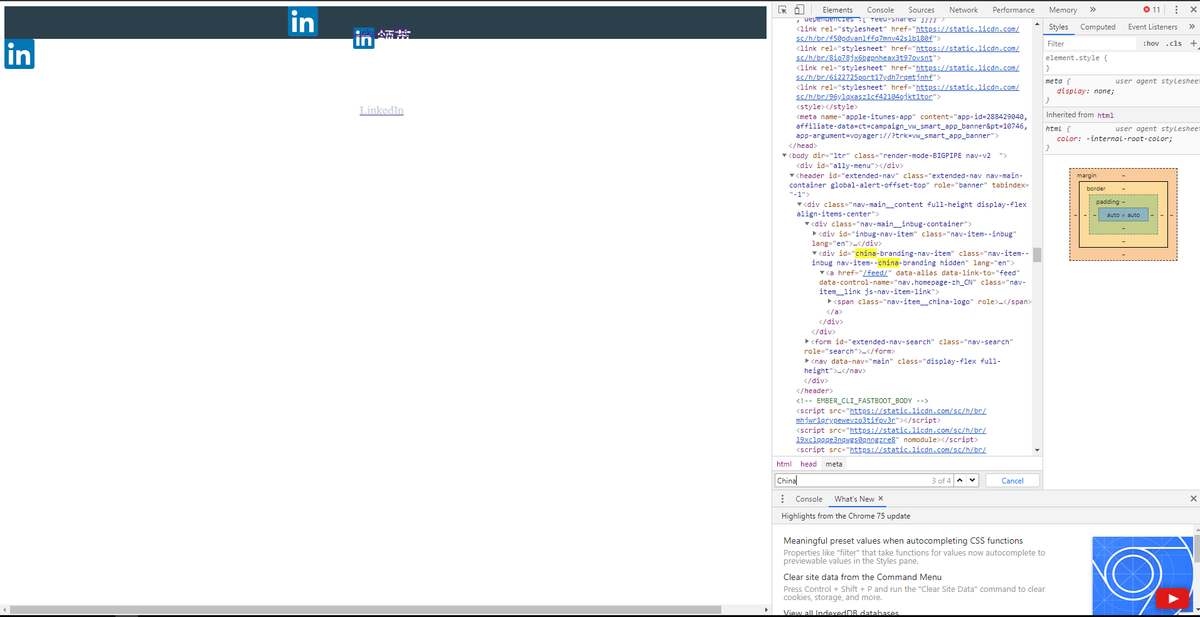This screenshot has height=617, width=1200.
Task: Activate the inspect element picker icon
Action: 783,9
